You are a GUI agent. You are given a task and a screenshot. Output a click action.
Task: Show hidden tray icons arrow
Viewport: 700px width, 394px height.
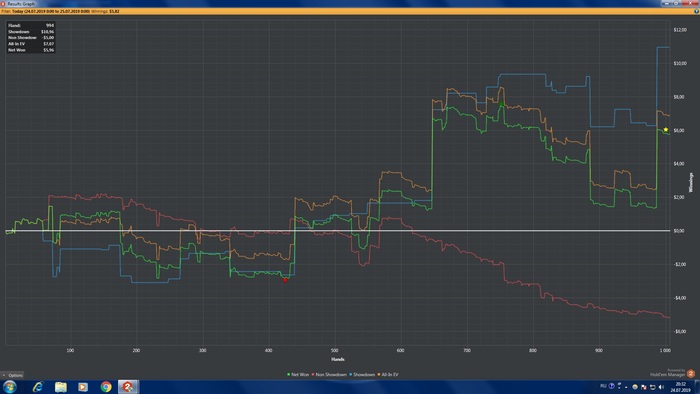tap(626, 387)
